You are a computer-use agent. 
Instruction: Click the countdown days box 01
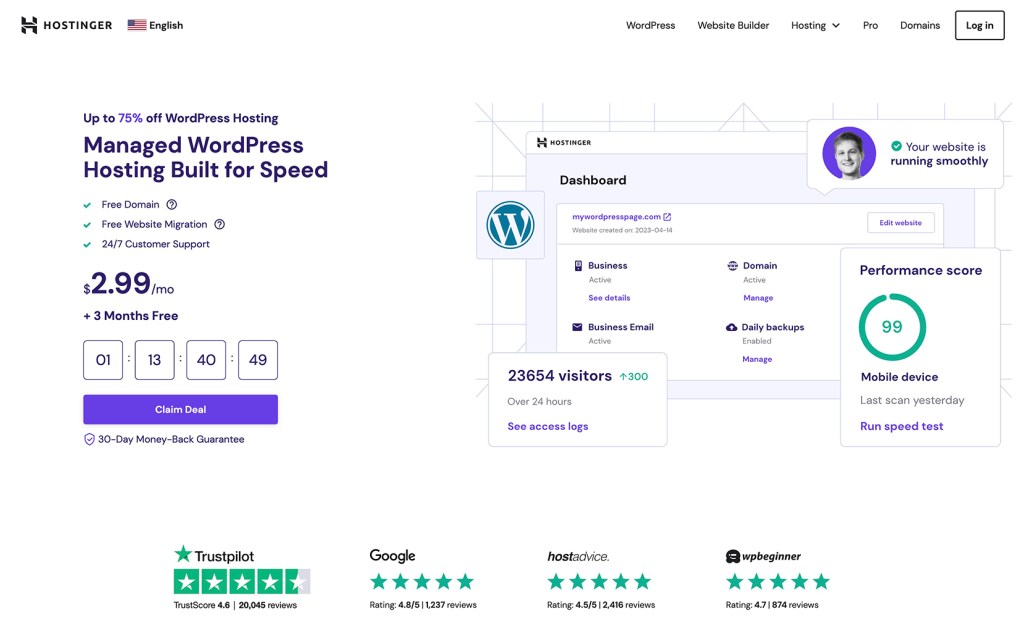pyautogui.click(x=103, y=360)
